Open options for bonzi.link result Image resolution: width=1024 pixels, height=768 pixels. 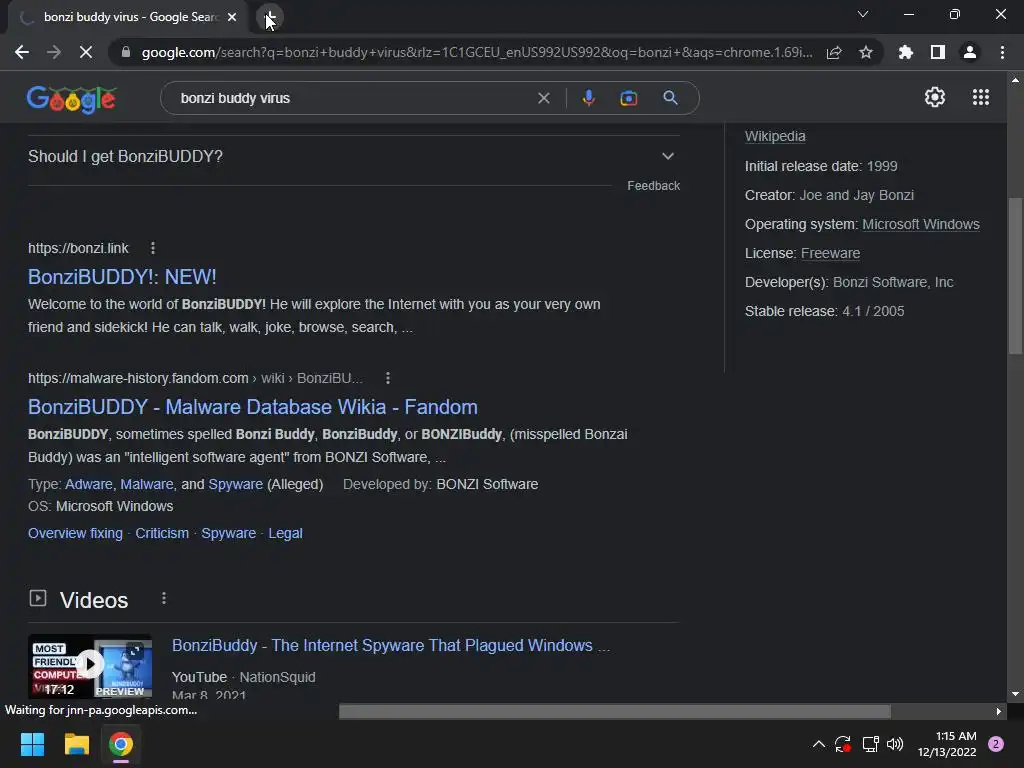pos(153,248)
